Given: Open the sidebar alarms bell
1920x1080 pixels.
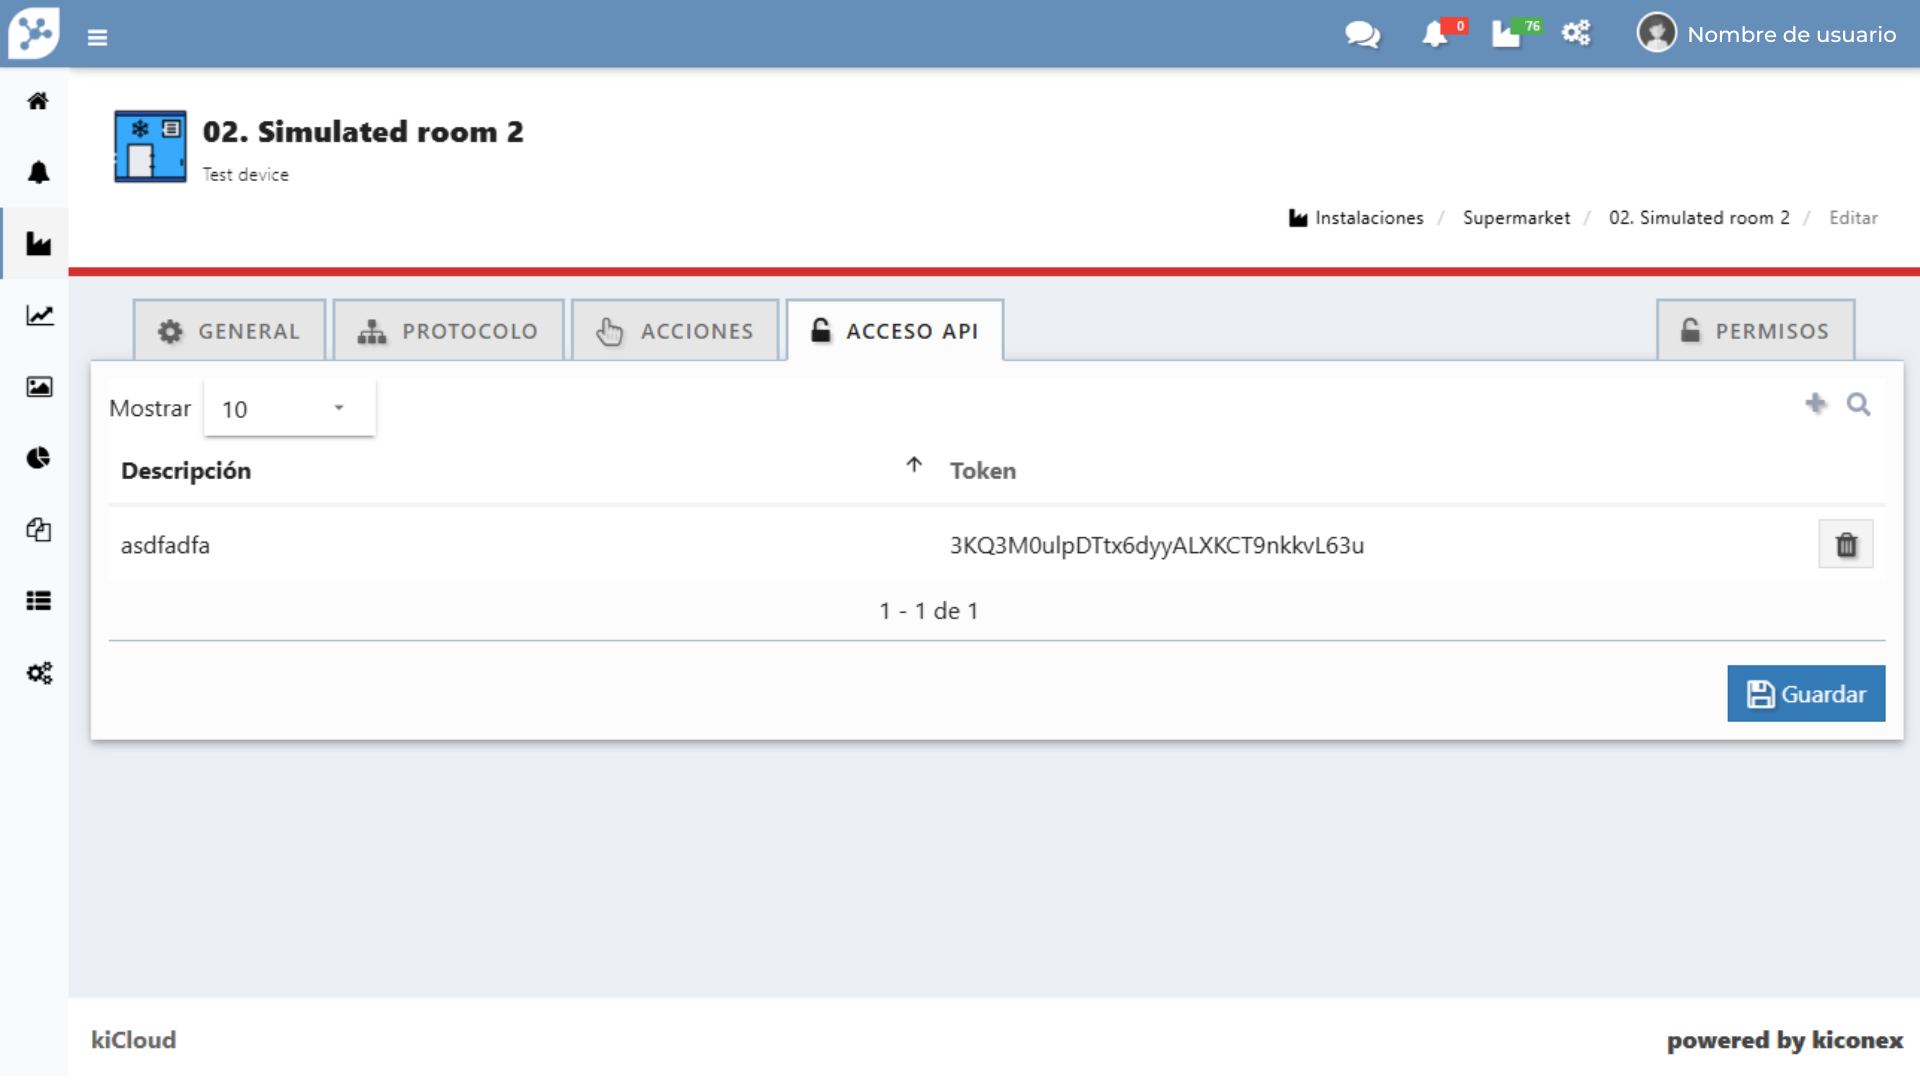Looking at the screenshot, I should coord(38,172).
